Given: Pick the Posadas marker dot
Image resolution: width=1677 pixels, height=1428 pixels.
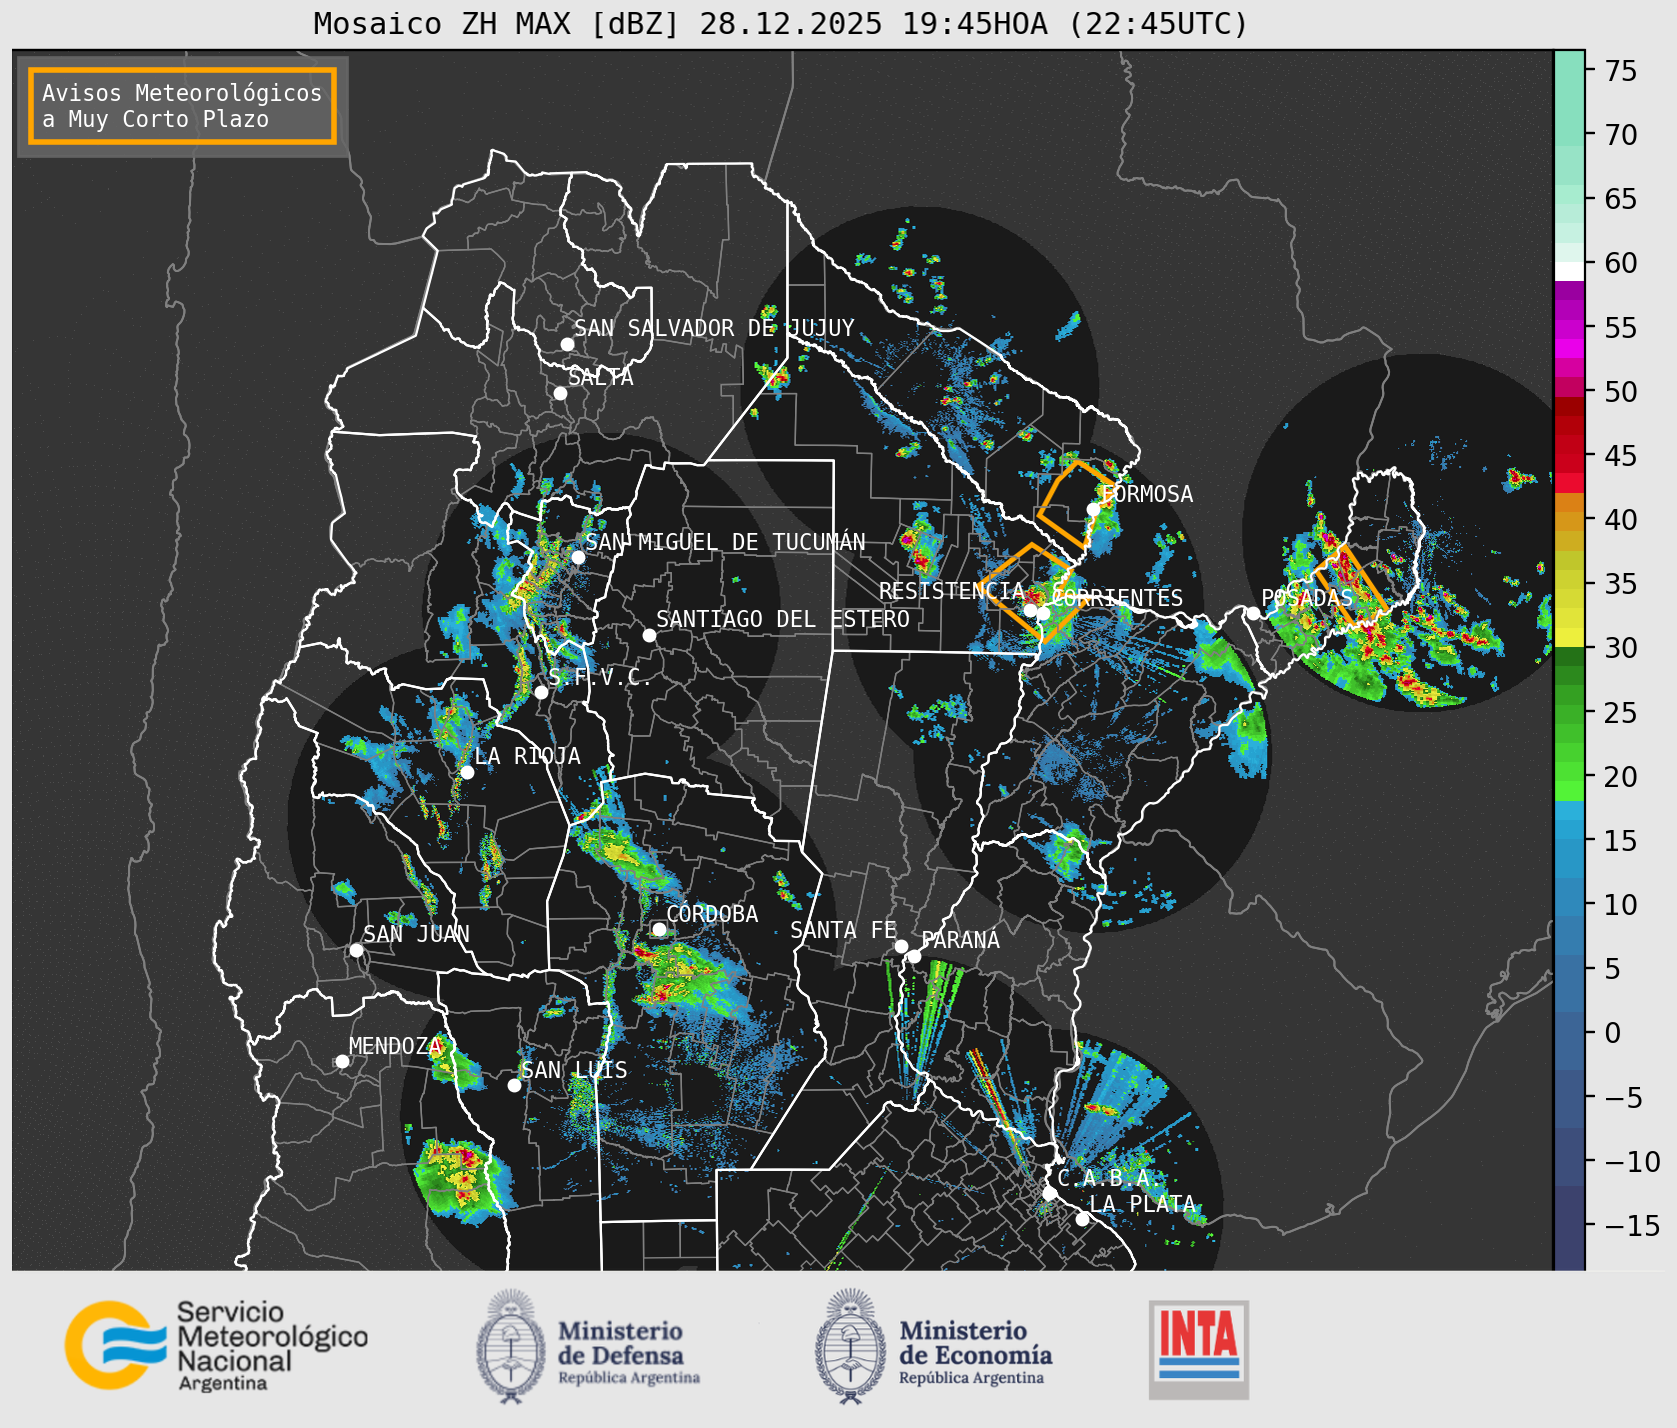Looking at the screenshot, I should [x=1253, y=613].
